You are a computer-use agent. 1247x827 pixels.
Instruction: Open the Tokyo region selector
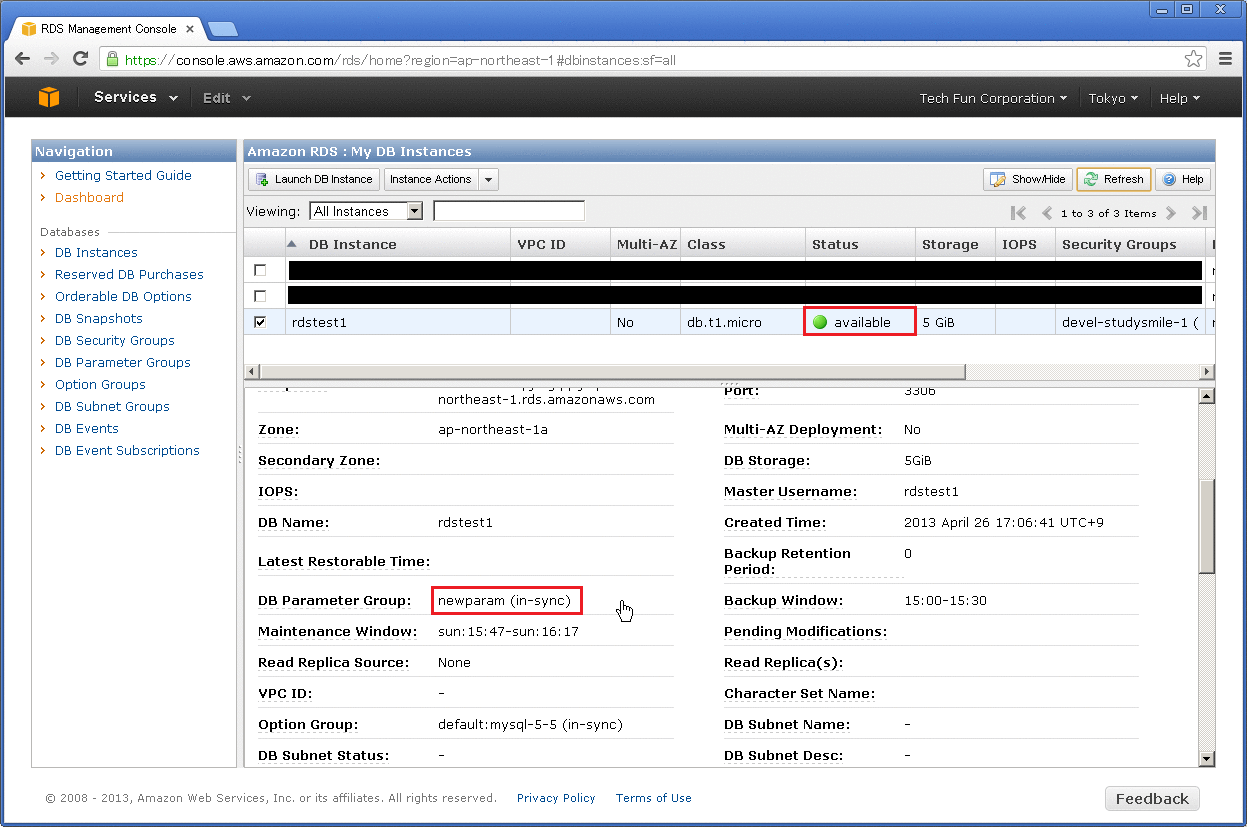(1113, 98)
